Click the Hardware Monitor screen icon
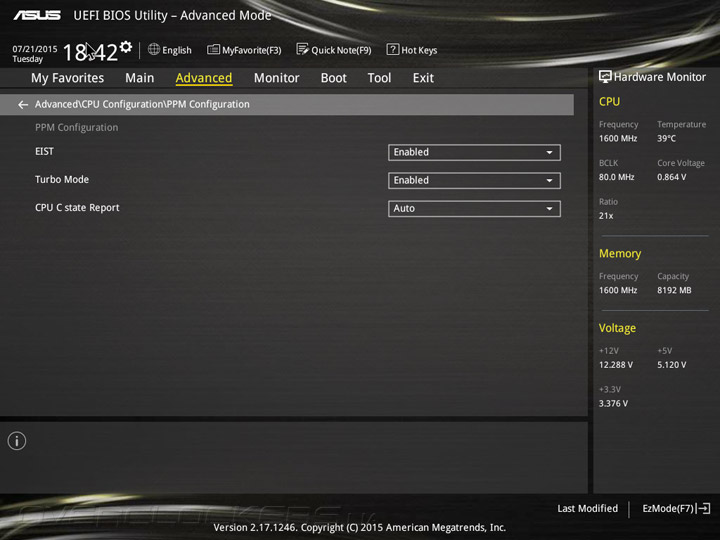720x540 pixels. coord(605,77)
